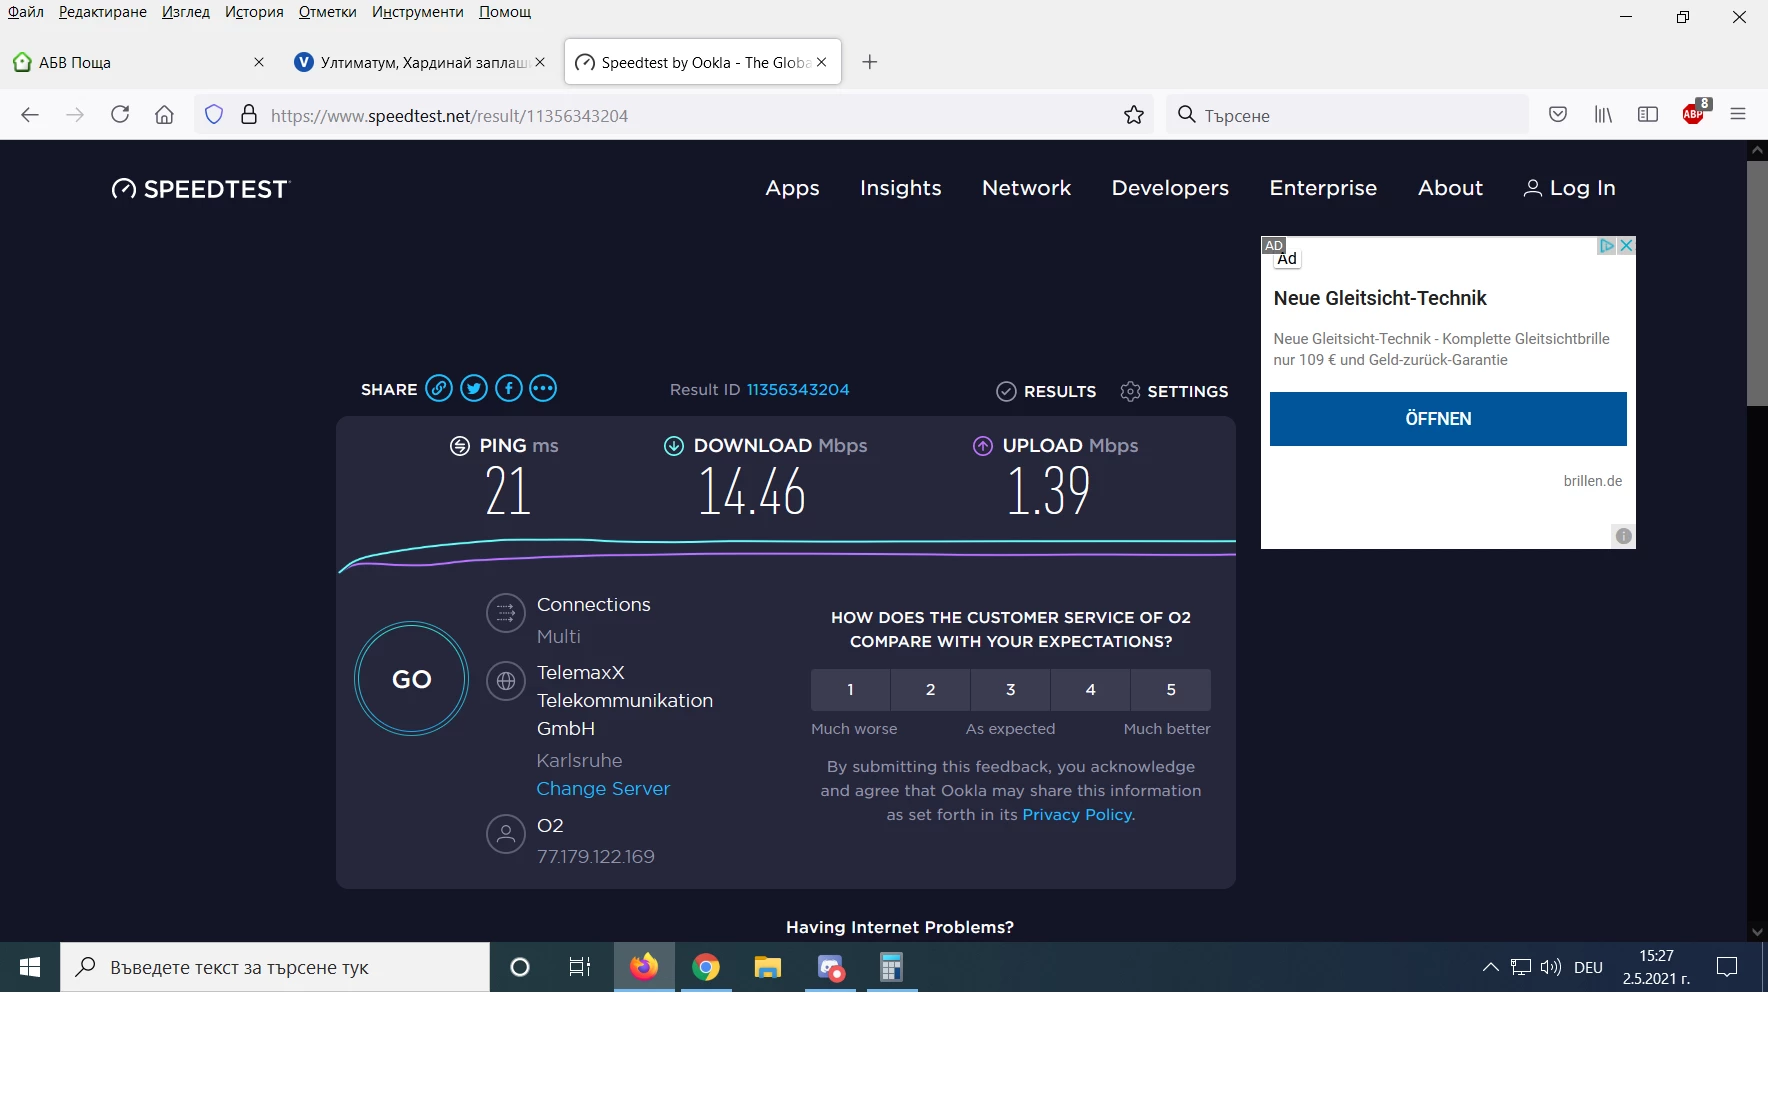Open Chrome from the taskbar
The height and width of the screenshot is (1112, 1768).
pyautogui.click(x=706, y=967)
